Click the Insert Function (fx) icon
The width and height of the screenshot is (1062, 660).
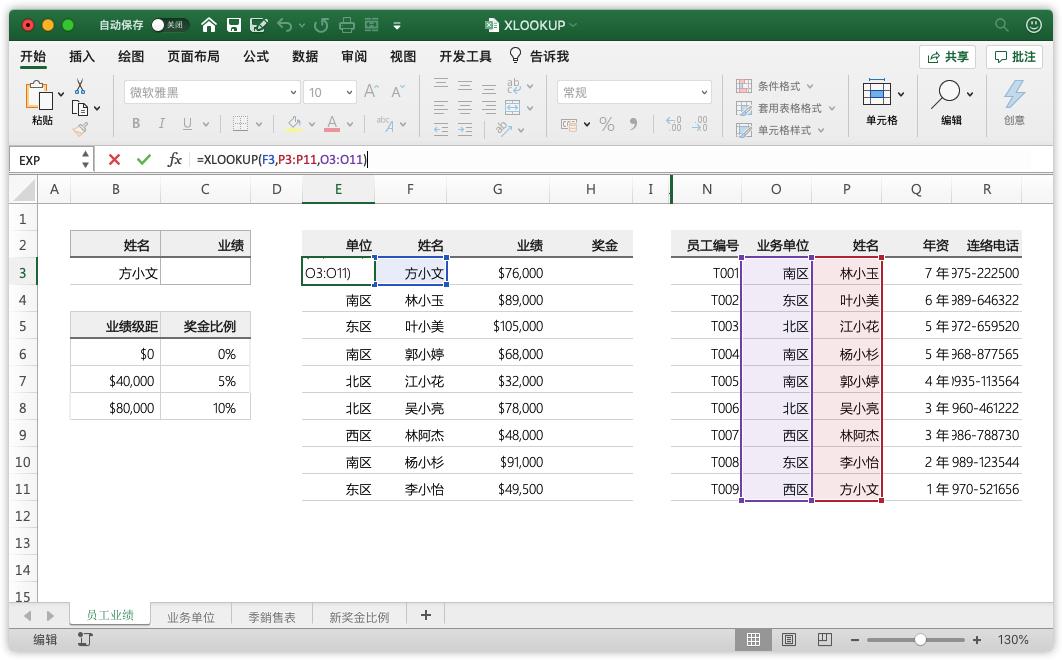[x=175, y=159]
